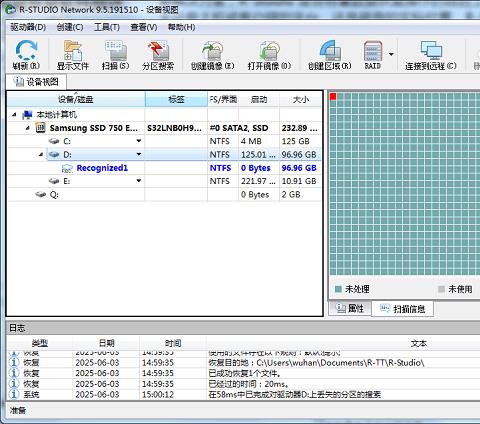
Task: Click the 96.96 GB size of Recognized1
Action: (299, 168)
